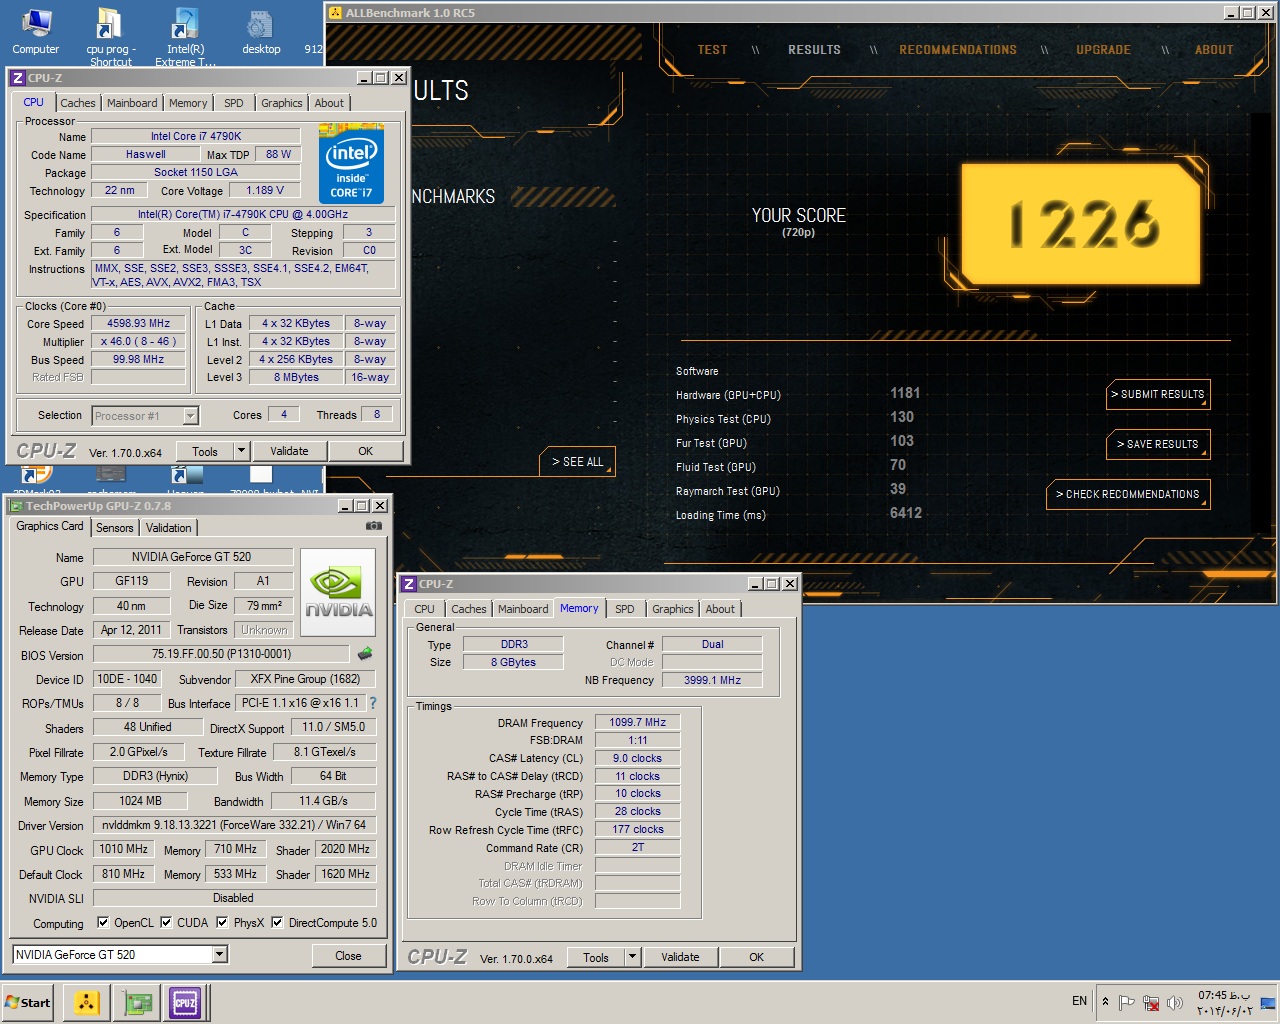Click the 1226 score box
This screenshot has height=1024, width=1280.
coord(1080,224)
